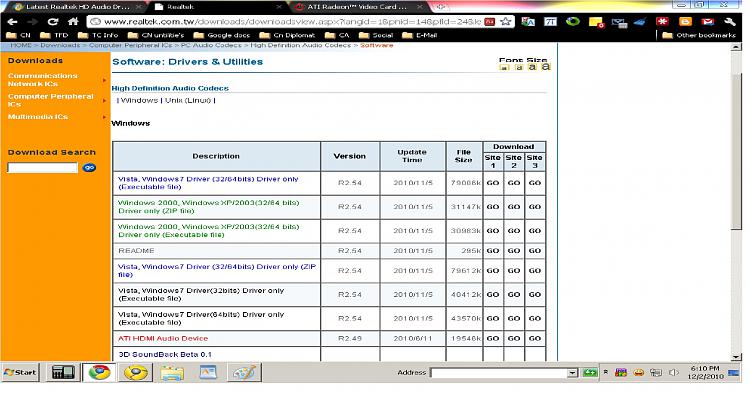
Task: Click the yellow note extension icon
Action: 596,22
